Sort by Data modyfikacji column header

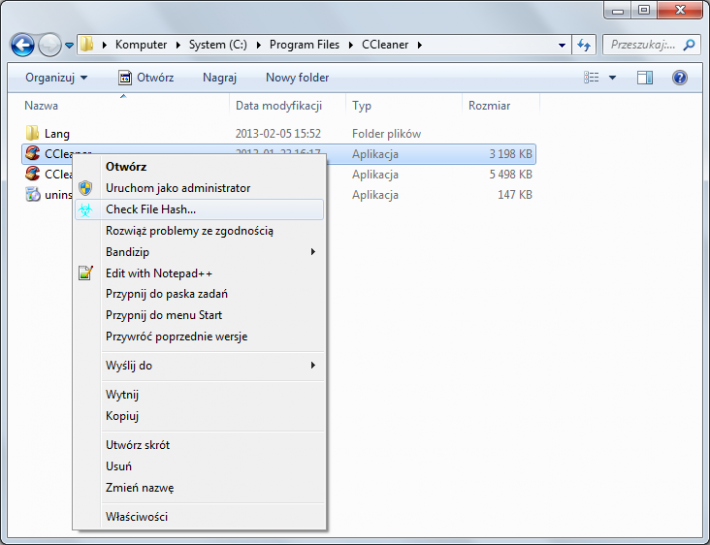click(x=278, y=106)
